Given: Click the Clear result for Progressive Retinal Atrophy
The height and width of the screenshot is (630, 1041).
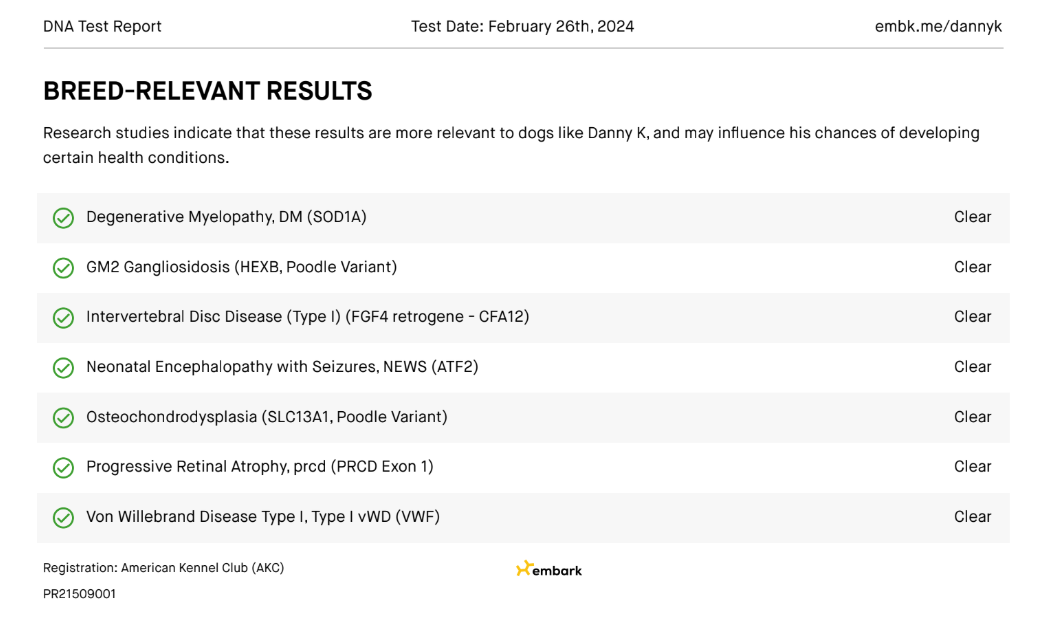Looking at the screenshot, I should tap(972, 467).
